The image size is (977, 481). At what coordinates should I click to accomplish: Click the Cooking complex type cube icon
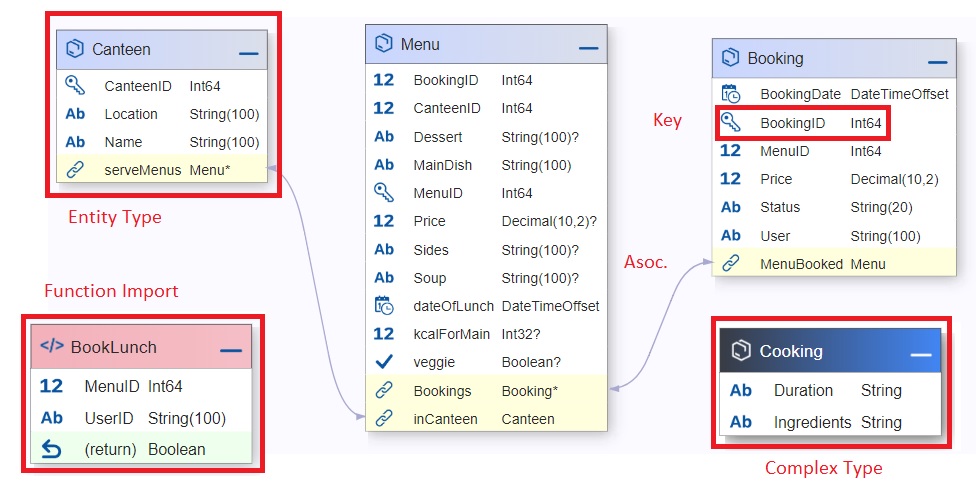740,351
